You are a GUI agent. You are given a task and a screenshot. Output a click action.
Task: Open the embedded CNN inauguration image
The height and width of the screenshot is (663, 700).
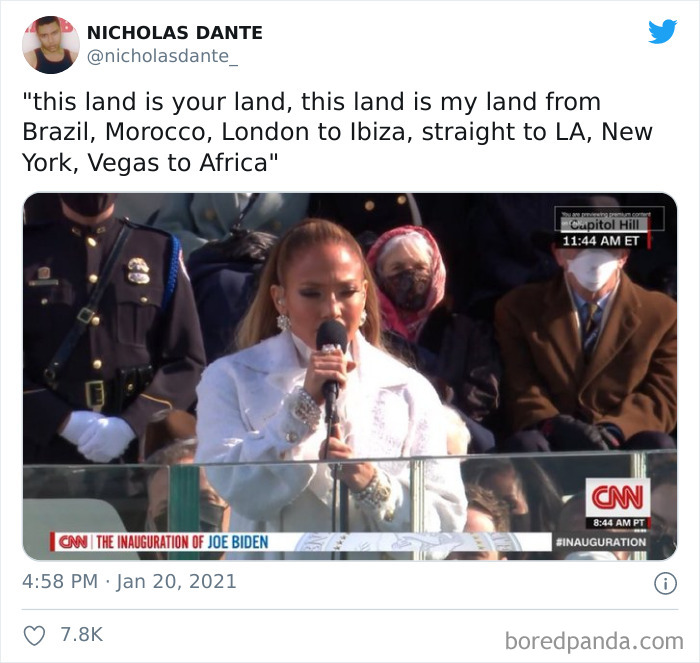pos(350,376)
